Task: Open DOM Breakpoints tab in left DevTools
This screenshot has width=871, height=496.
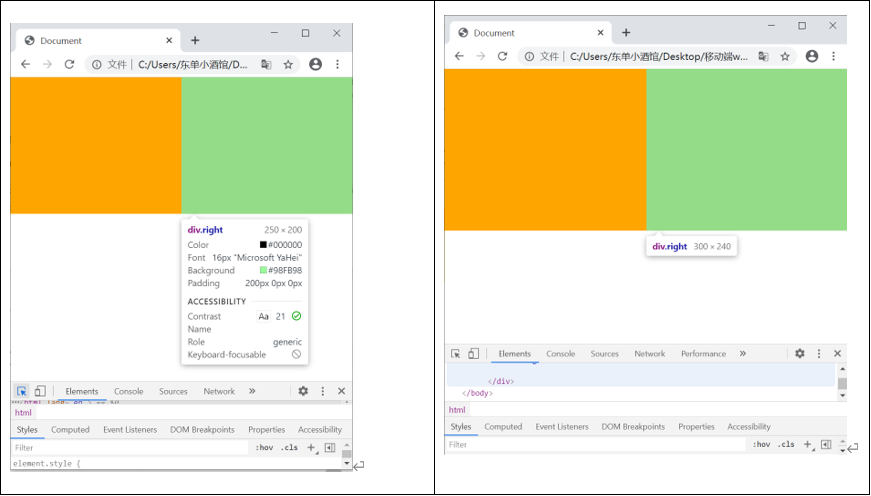Action: click(202, 429)
